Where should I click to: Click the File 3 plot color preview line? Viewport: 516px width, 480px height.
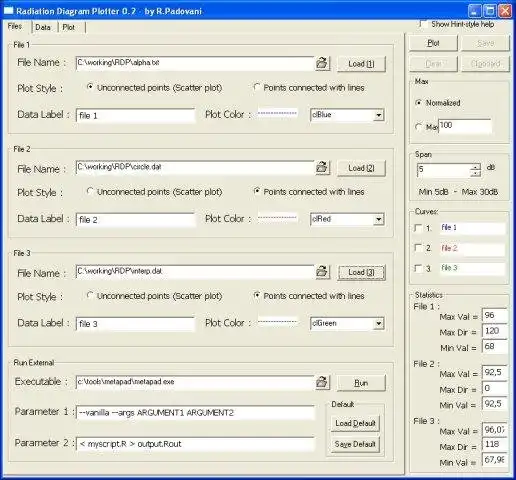click(277, 322)
